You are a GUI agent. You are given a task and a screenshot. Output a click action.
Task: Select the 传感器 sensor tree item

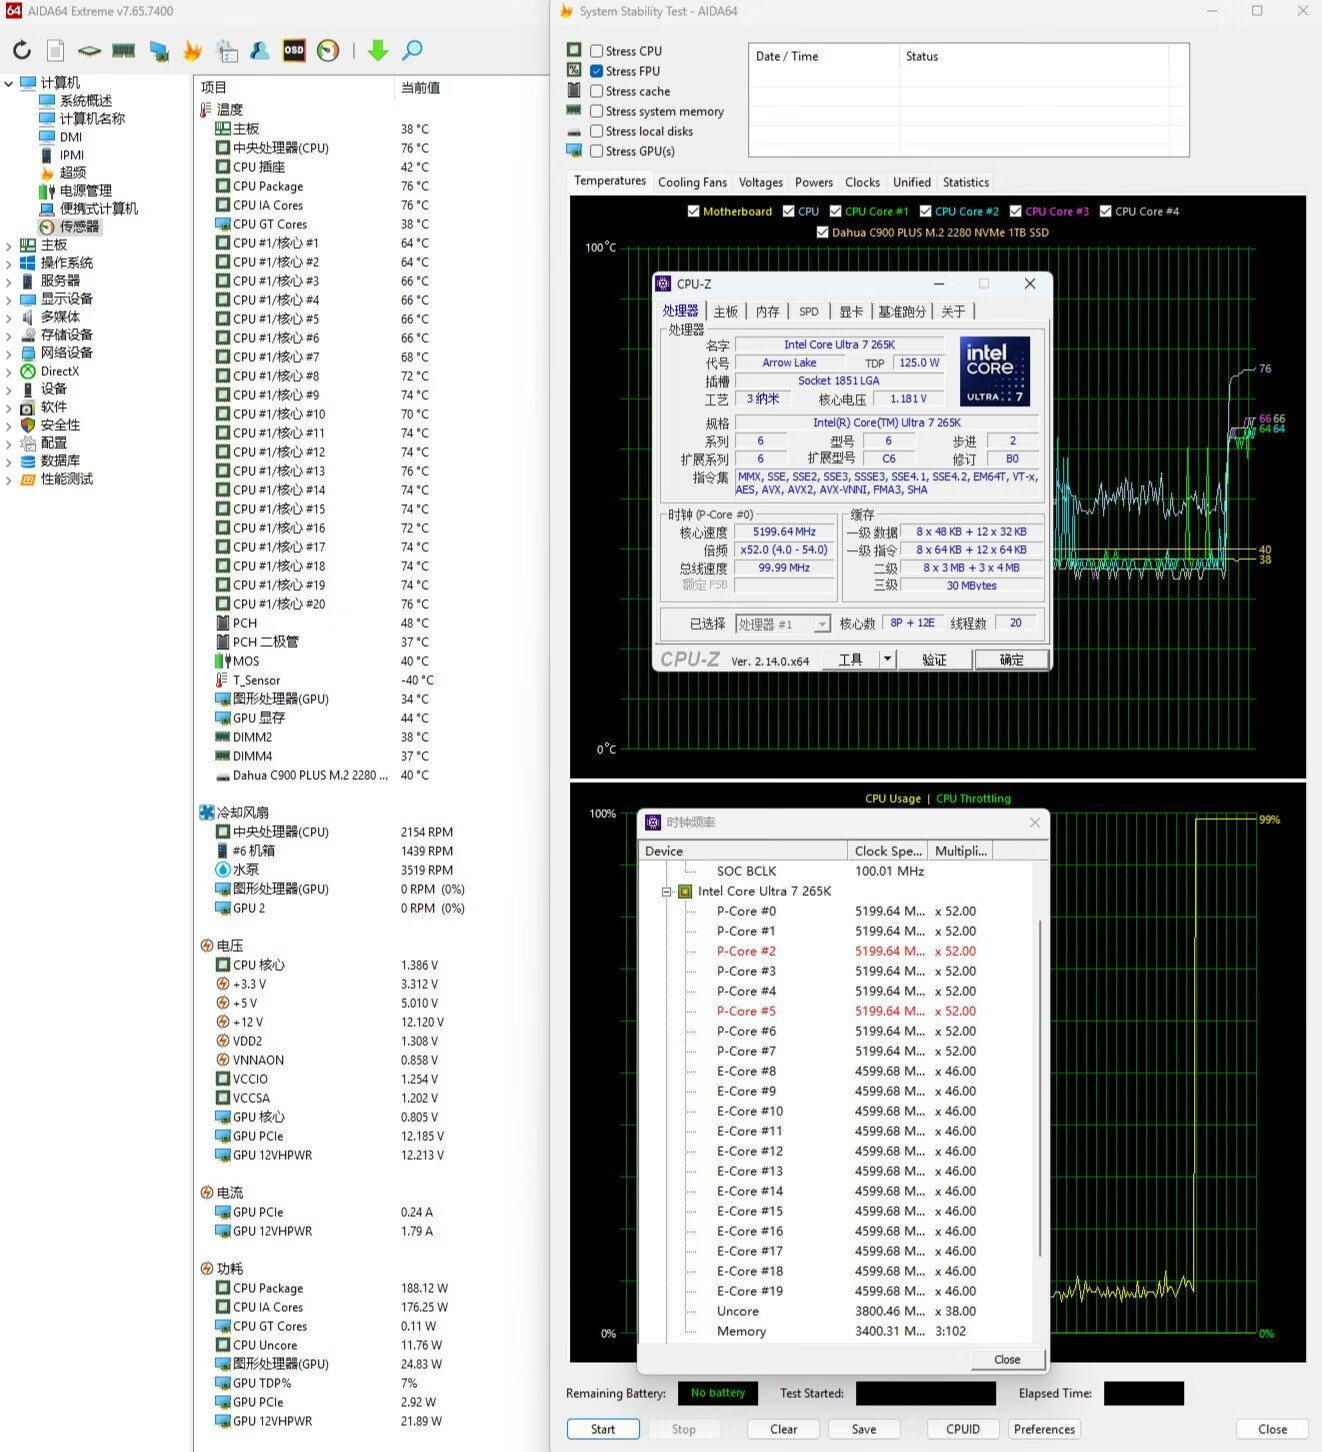pyautogui.click(x=70, y=227)
